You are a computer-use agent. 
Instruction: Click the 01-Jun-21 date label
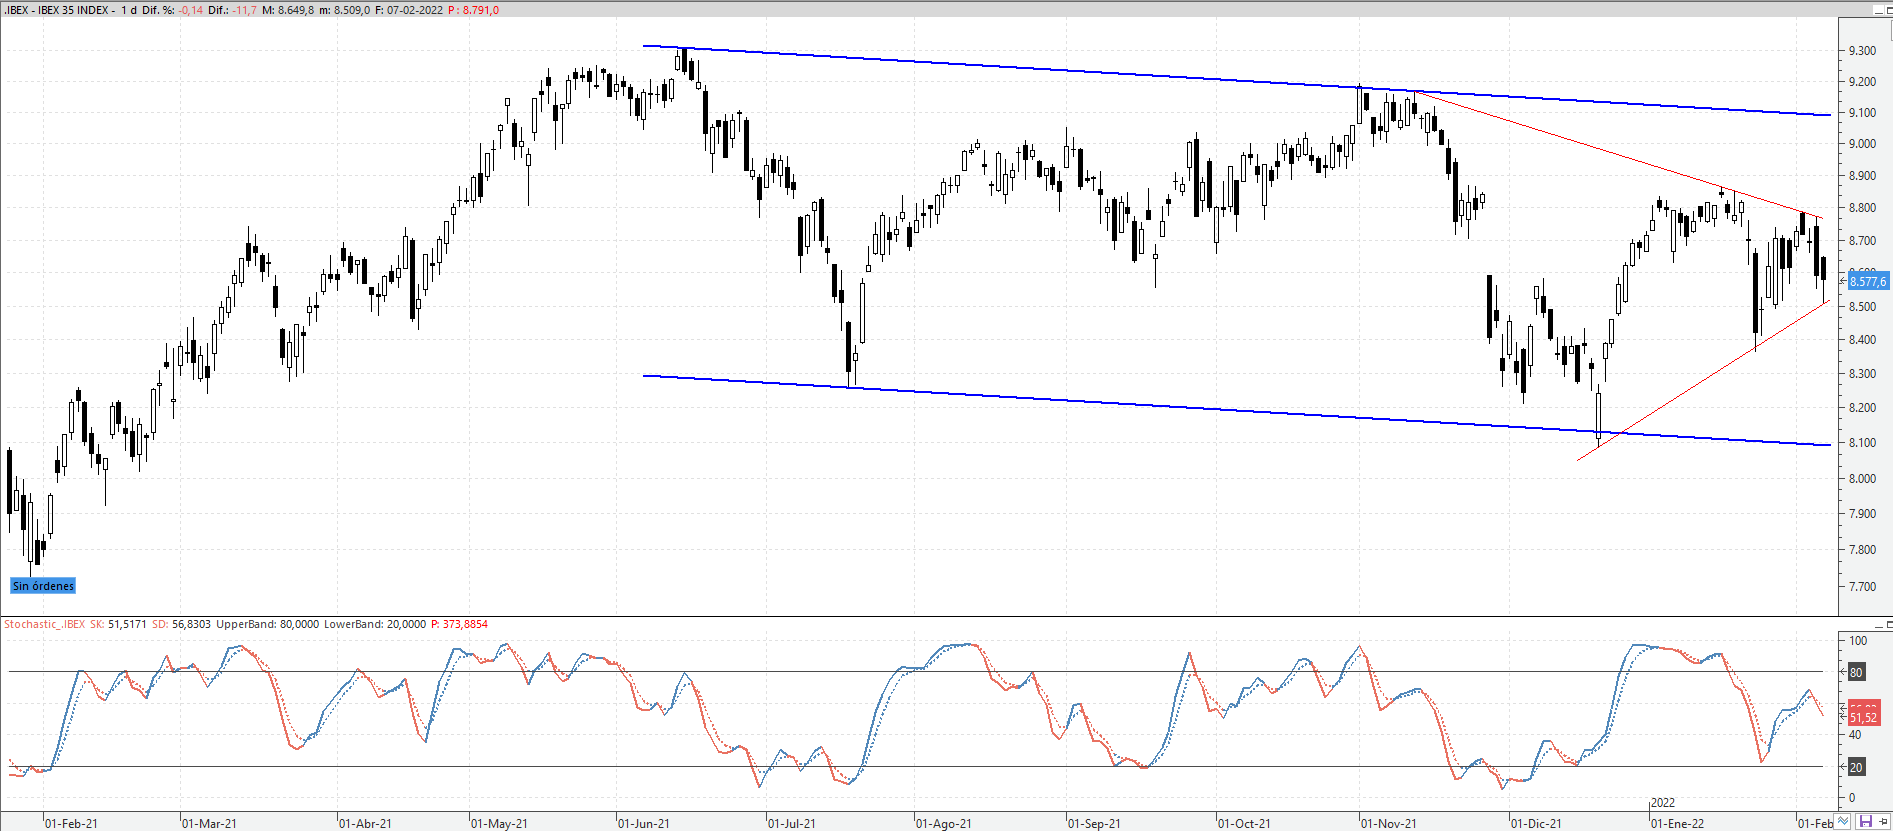(644, 824)
